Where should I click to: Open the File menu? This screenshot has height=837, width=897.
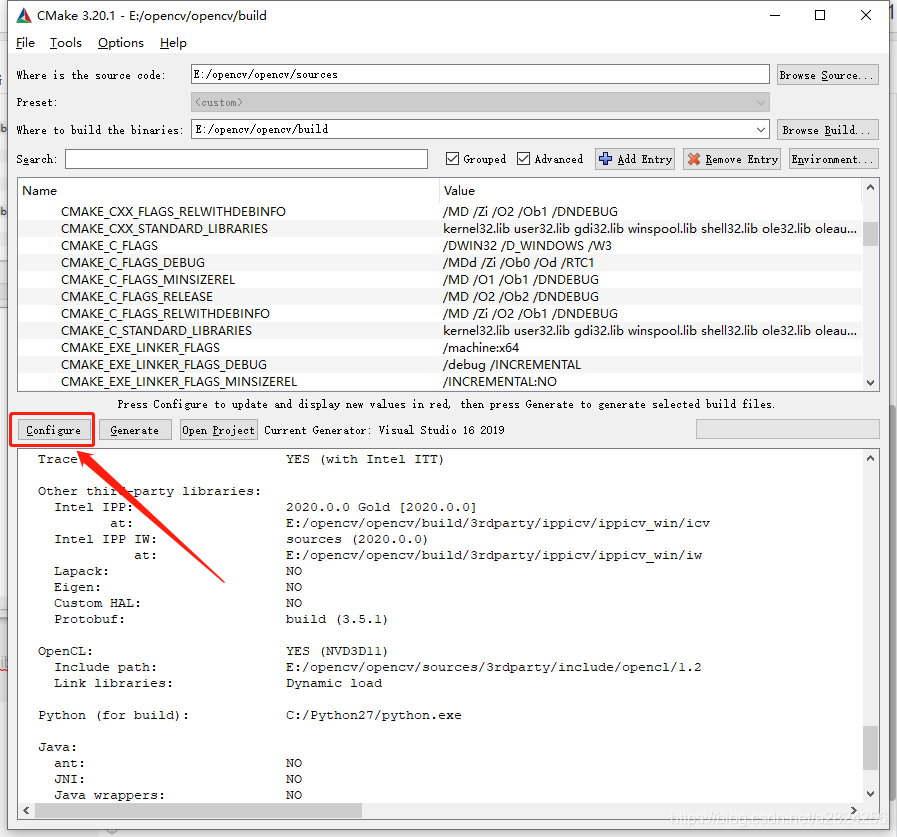pyautogui.click(x=25, y=43)
